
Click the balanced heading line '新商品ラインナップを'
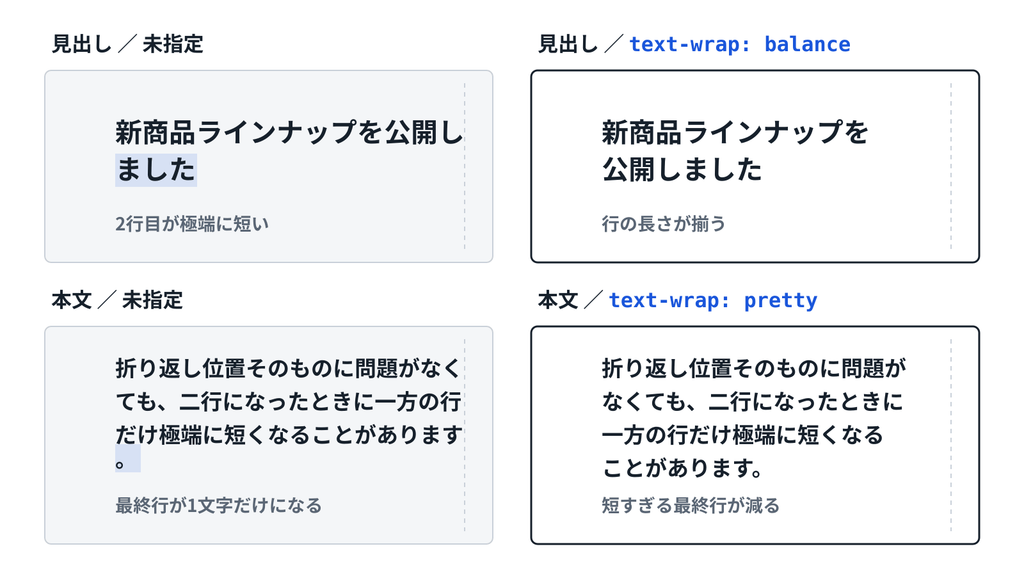734,133
